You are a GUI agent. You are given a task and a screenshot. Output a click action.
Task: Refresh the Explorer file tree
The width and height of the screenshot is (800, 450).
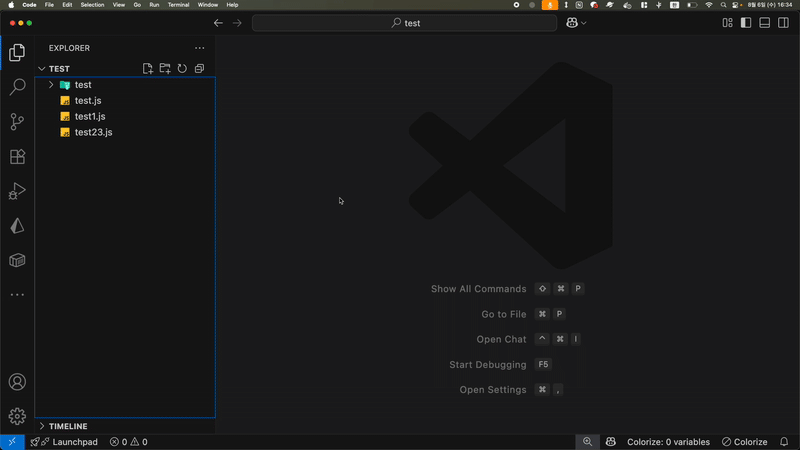(182, 68)
